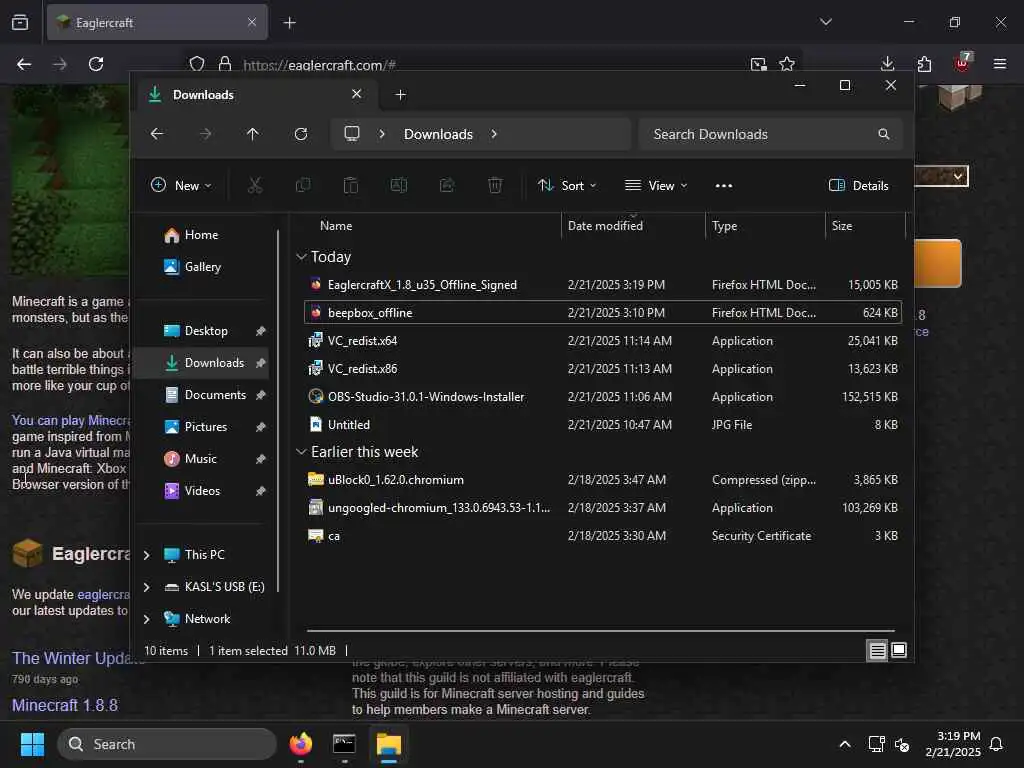This screenshot has width=1024, height=768.
Task: Click the Delete trash icon in Explorer toolbar
Action: click(495, 185)
